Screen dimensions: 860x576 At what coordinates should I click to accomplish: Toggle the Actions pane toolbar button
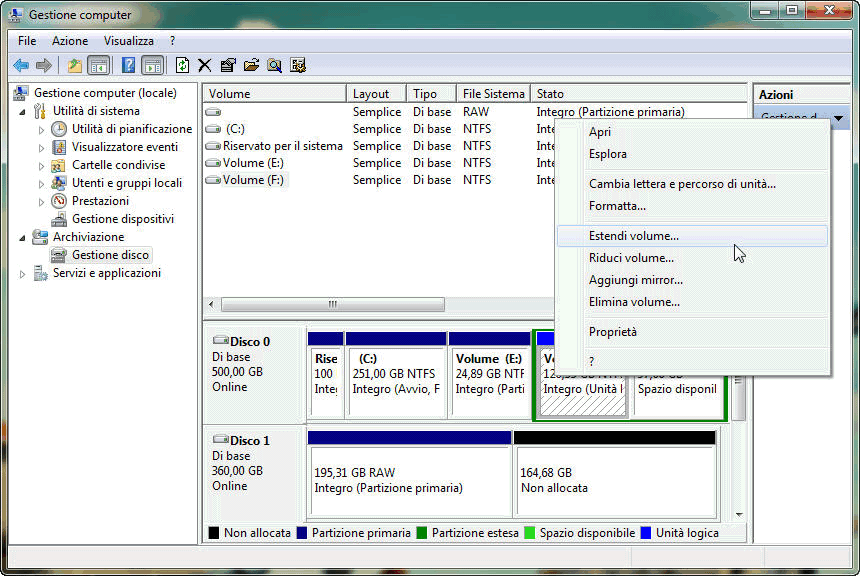coord(152,65)
